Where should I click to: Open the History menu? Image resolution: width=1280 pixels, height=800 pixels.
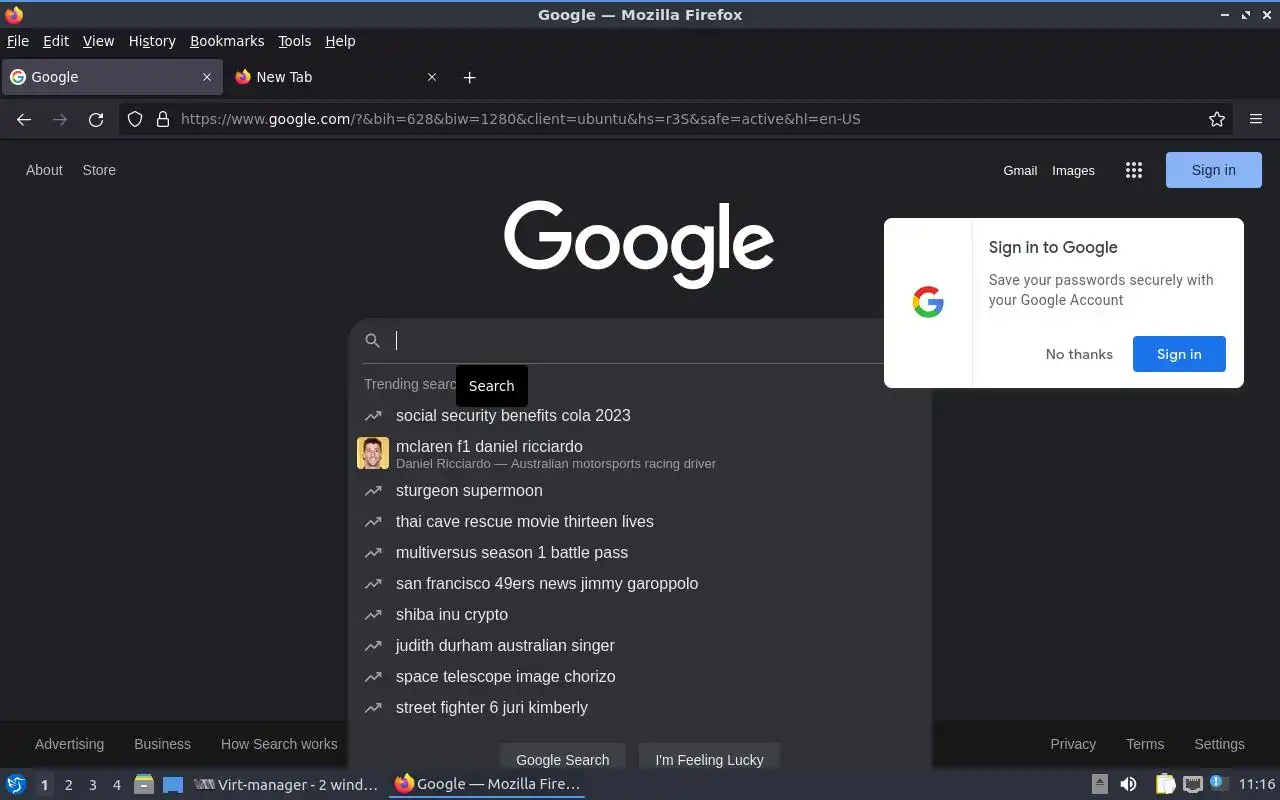pyautogui.click(x=152, y=41)
